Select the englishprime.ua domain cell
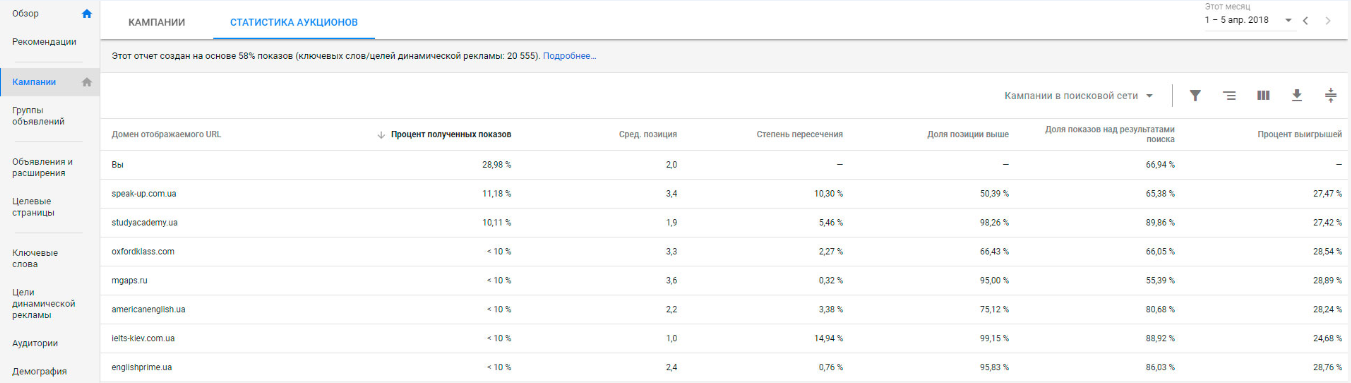The width and height of the screenshot is (1351, 383). [142, 368]
